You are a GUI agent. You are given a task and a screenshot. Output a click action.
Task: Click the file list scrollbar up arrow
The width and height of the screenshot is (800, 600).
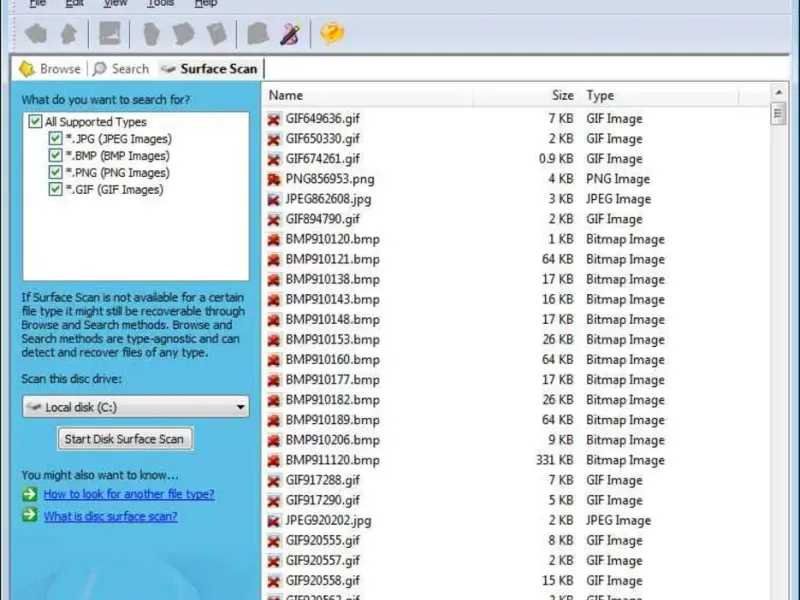pyautogui.click(x=779, y=92)
